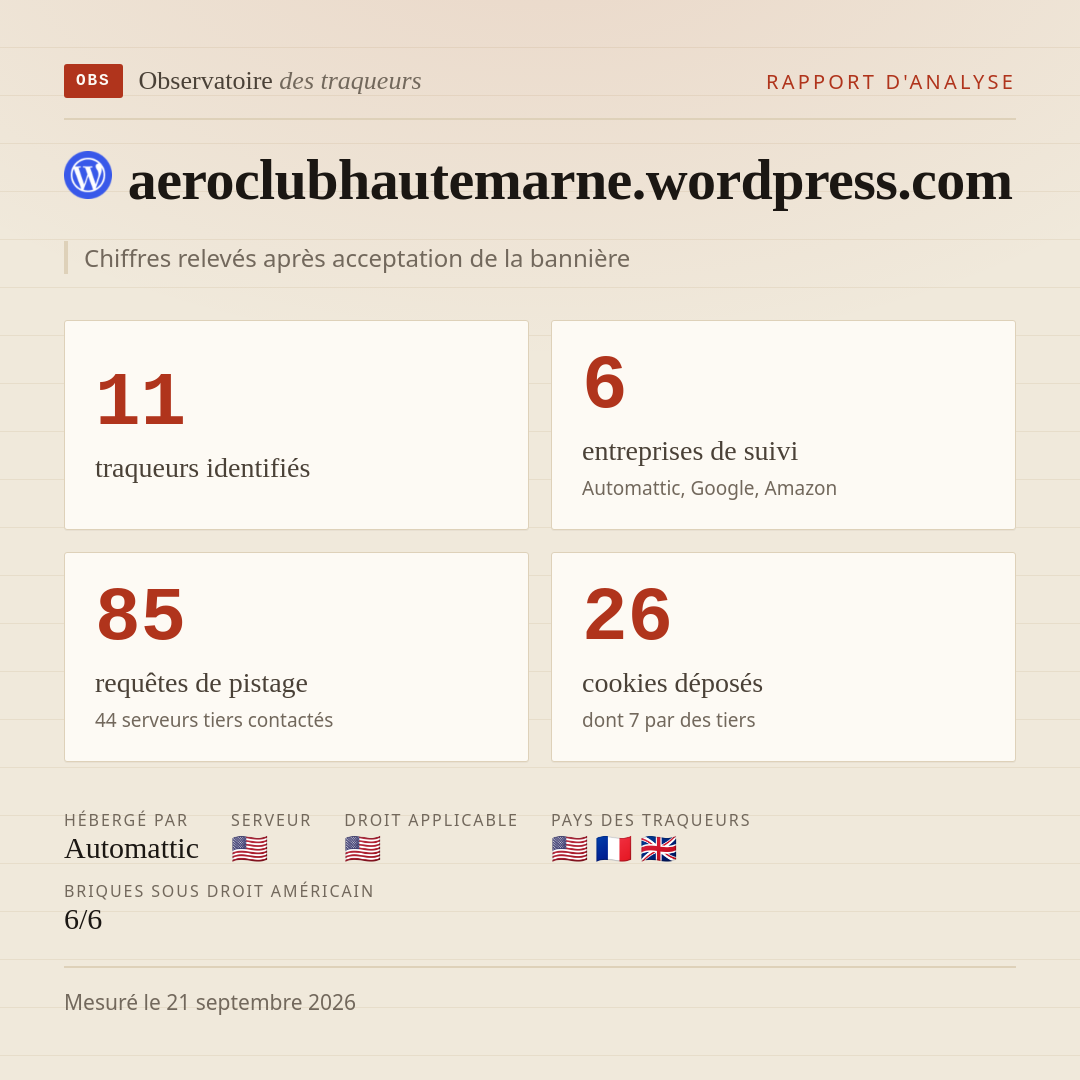Click the requêtes de pistage label

click(201, 683)
